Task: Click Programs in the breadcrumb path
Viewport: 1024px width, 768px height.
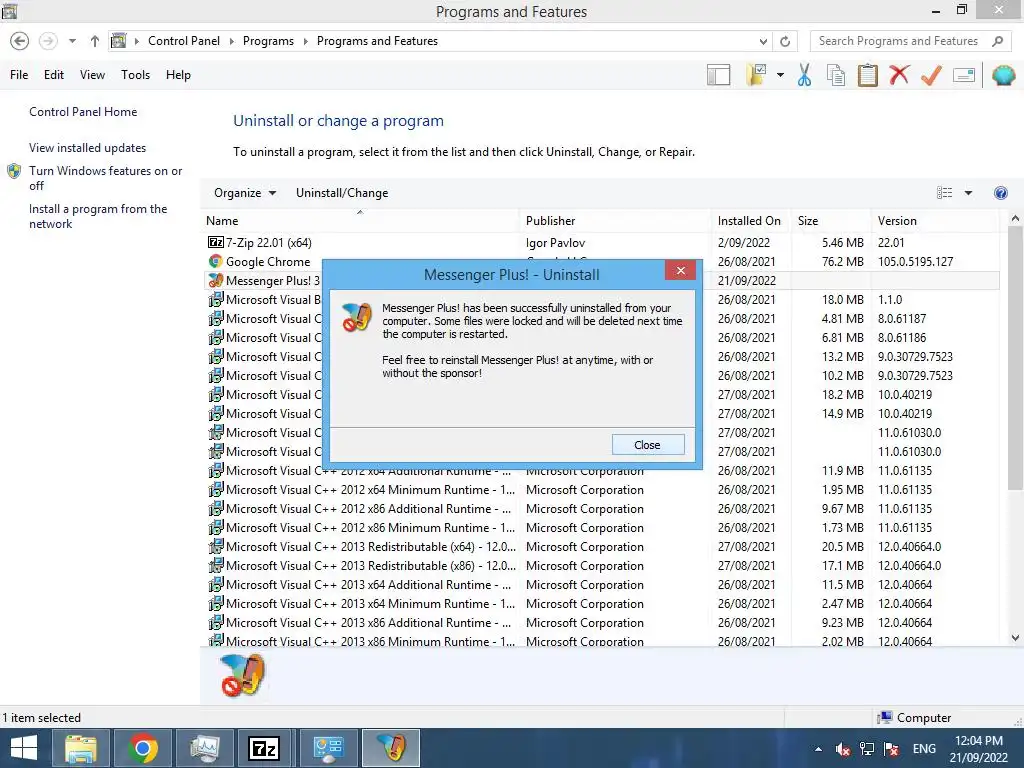Action: (x=268, y=41)
